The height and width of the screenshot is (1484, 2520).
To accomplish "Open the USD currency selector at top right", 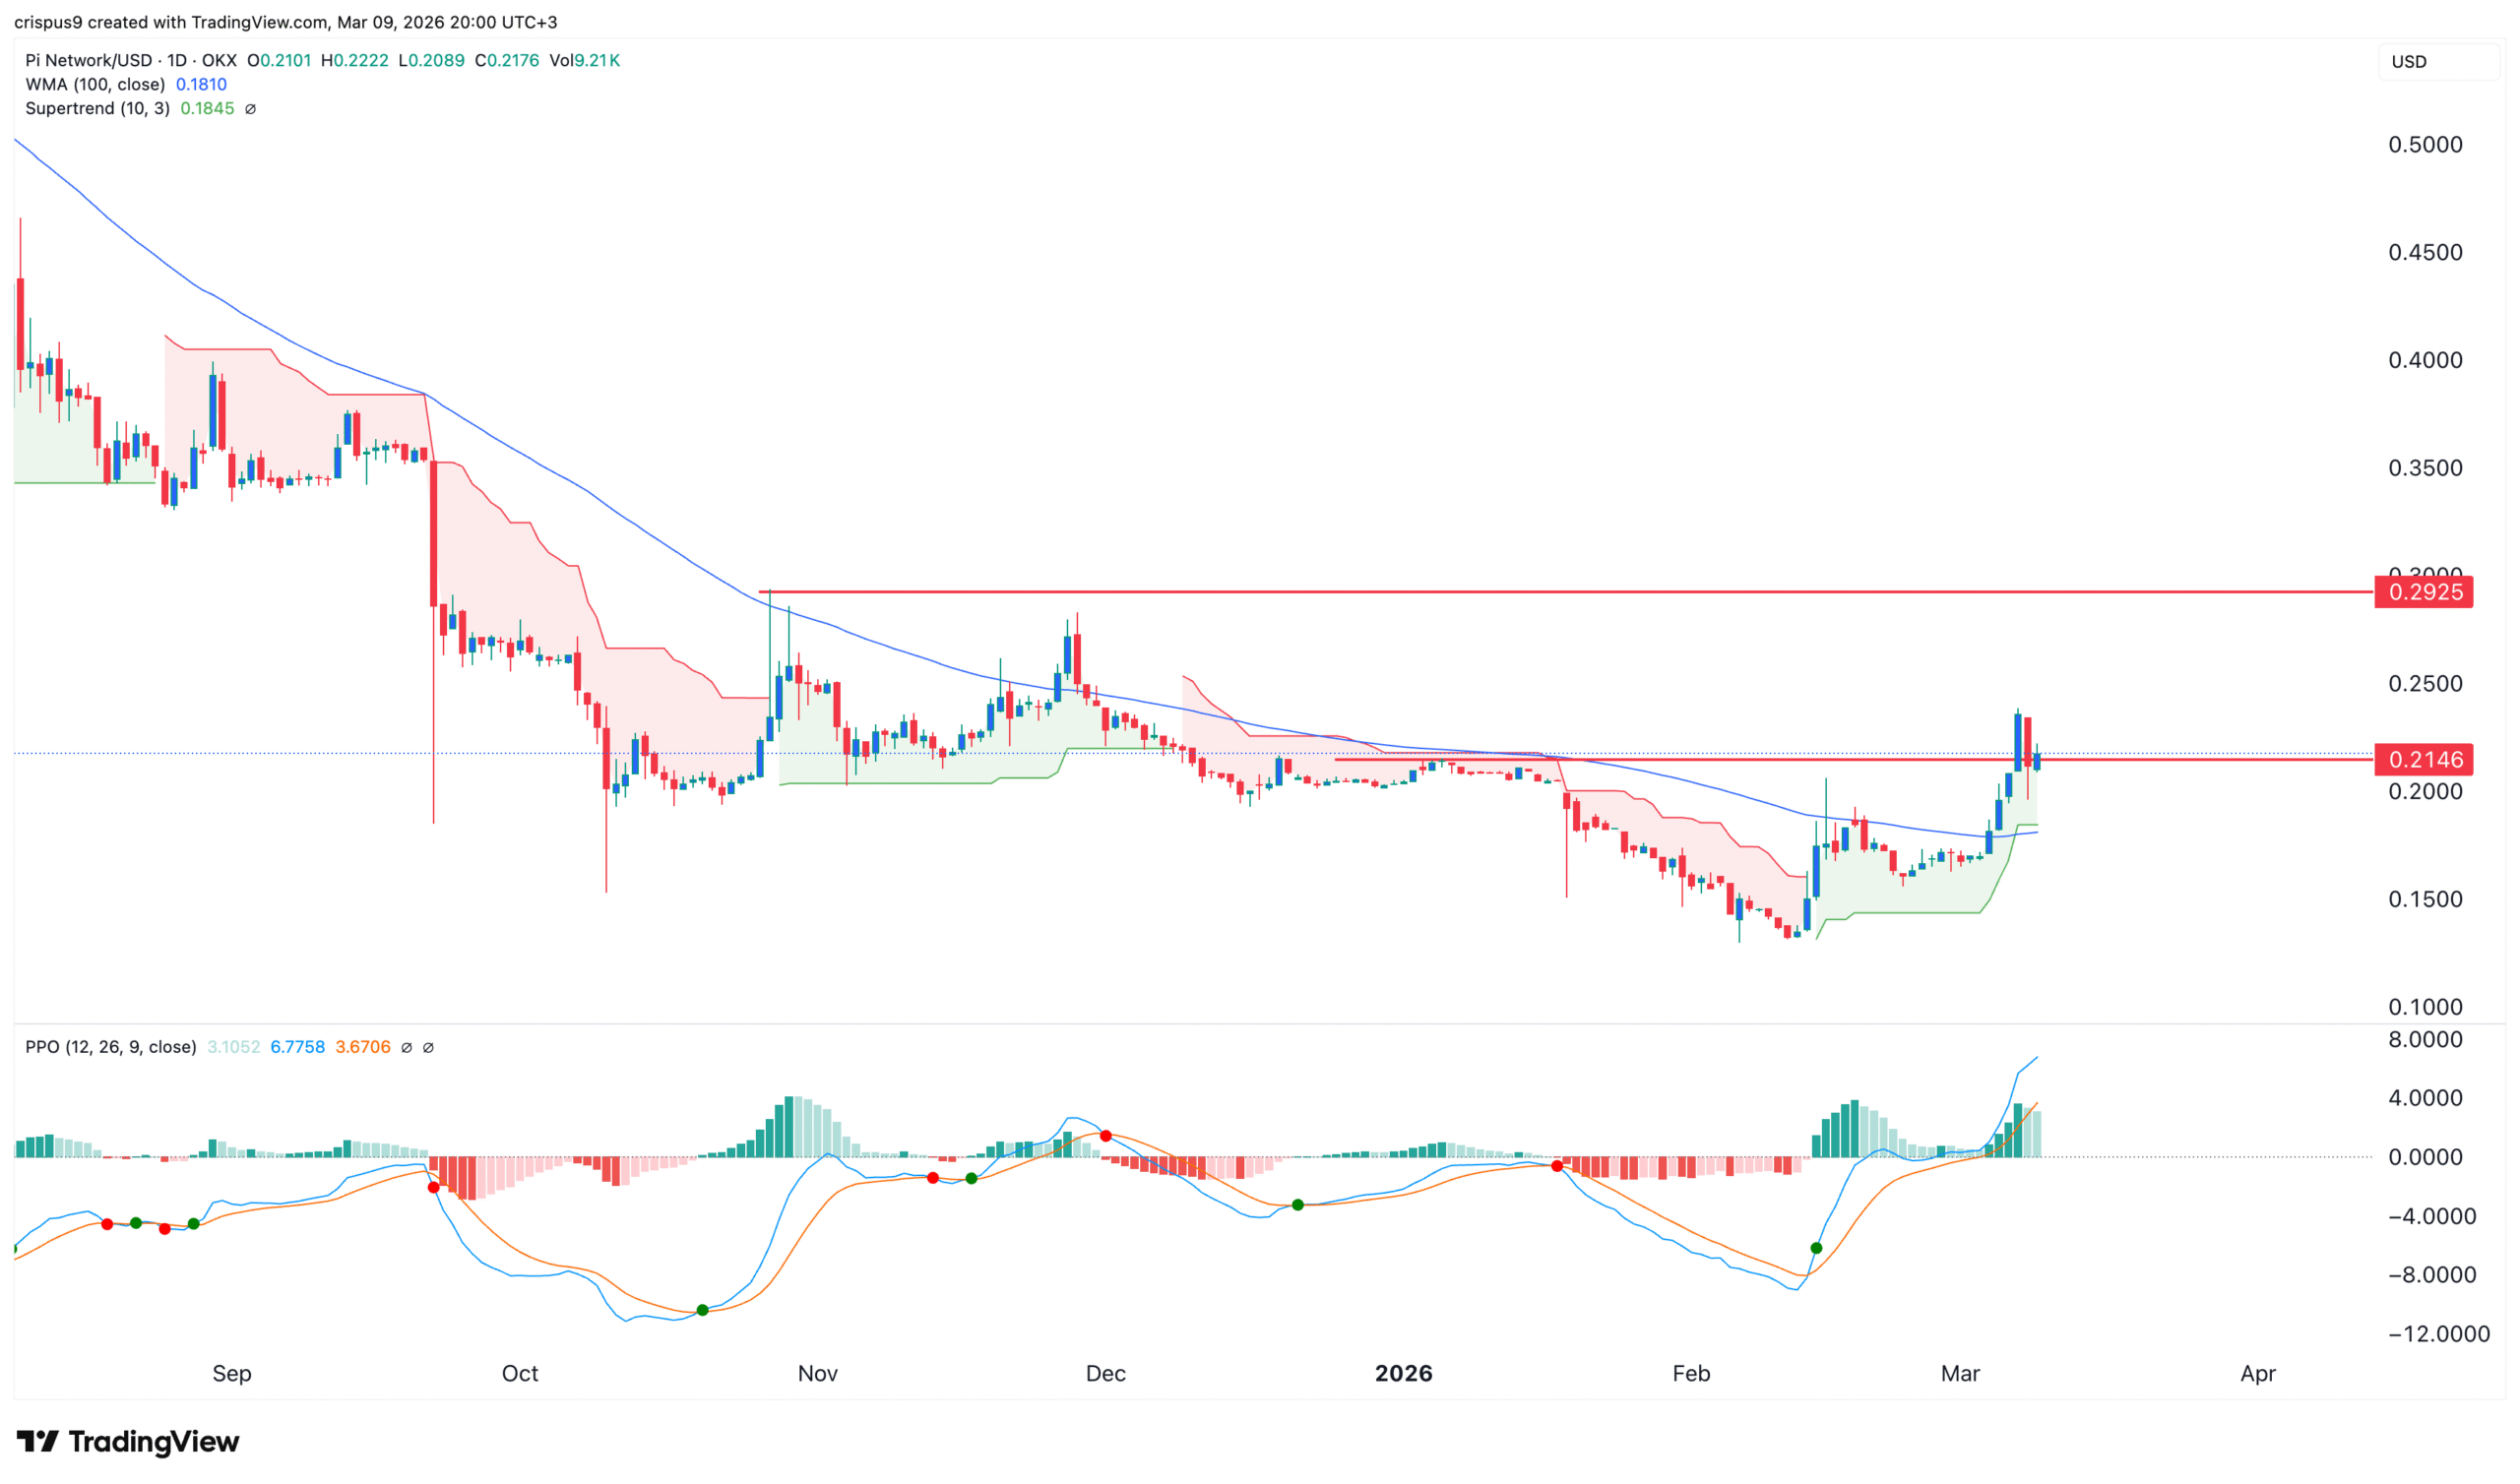I will pos(2409,61).
